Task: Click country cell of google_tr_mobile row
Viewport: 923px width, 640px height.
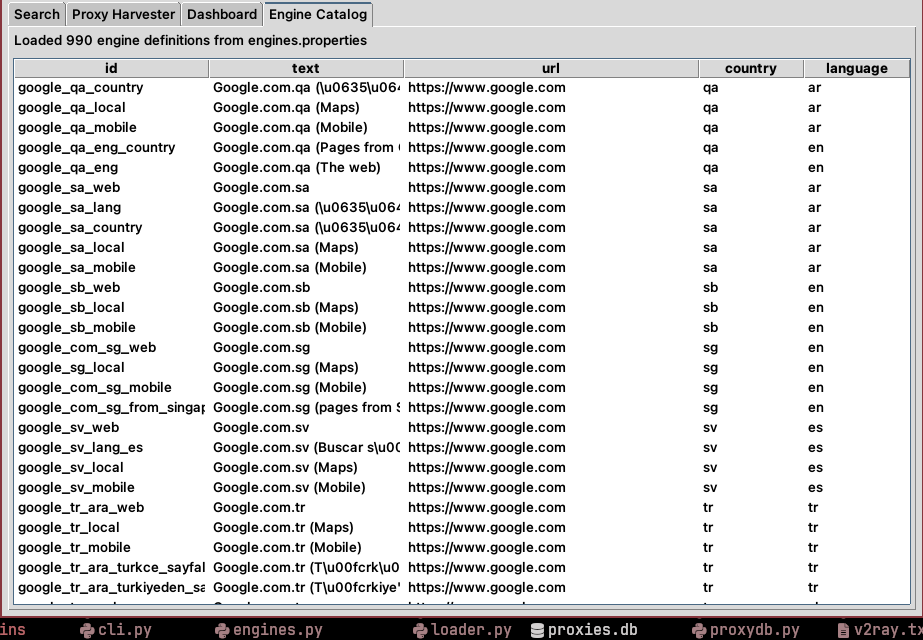Action: [751, 548]
